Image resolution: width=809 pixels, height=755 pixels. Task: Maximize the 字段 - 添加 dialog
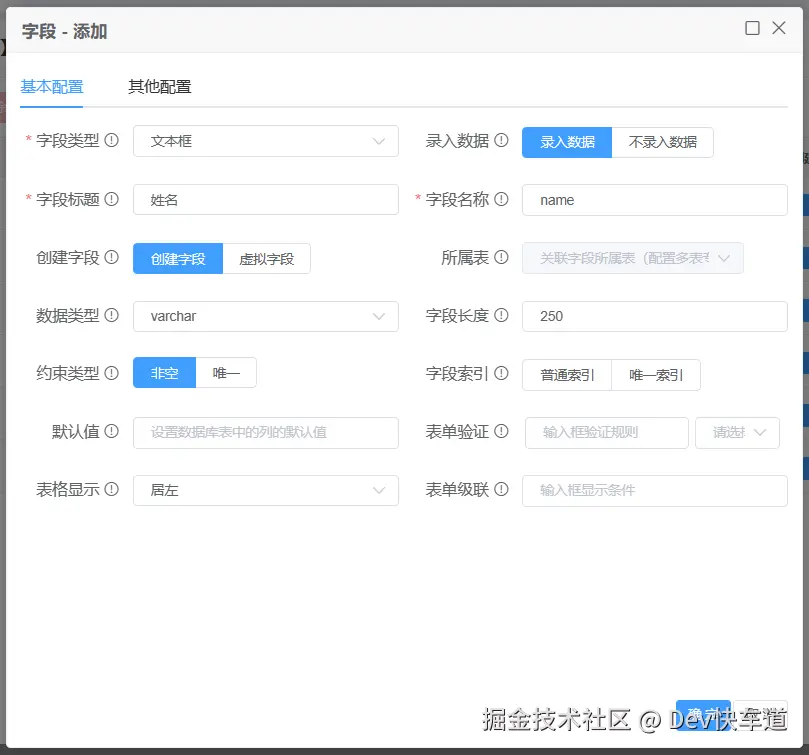coord(752,28)
